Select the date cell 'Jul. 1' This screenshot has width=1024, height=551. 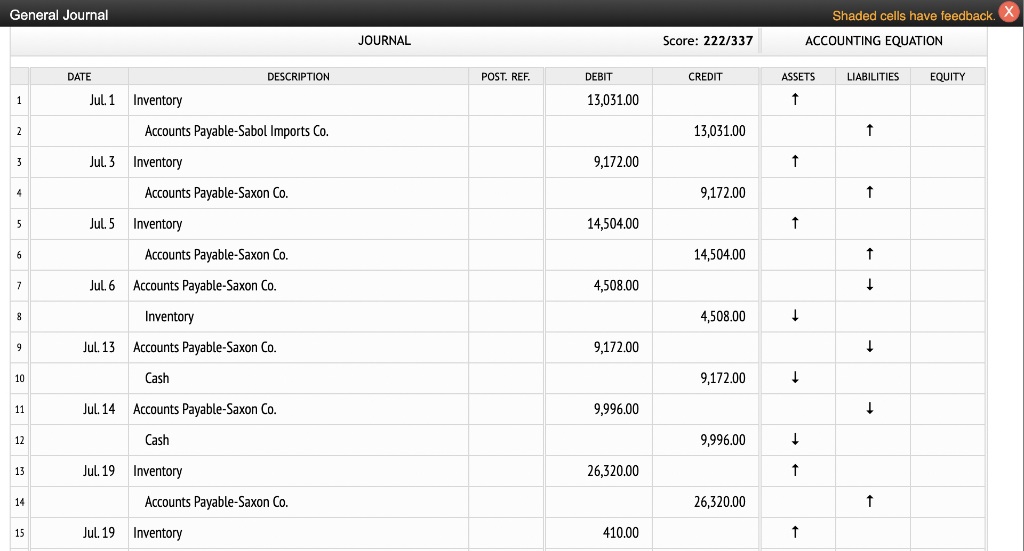point(102,100)
